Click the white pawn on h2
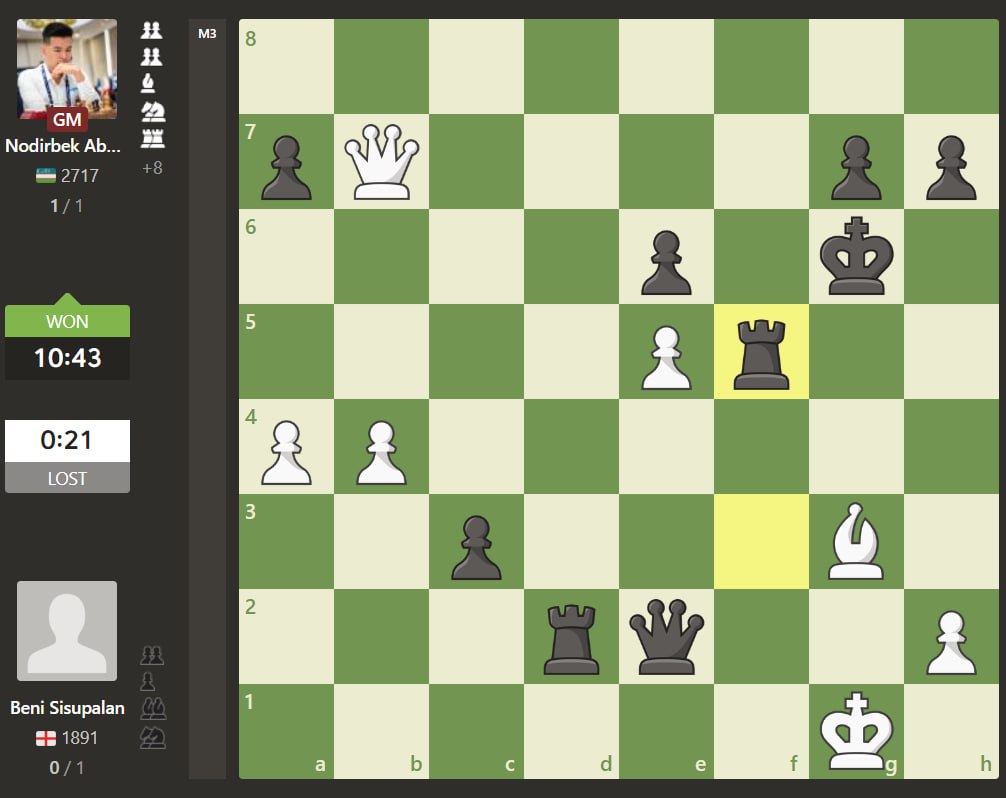Viewport: 1006px width, 798px height. click(951, 637)
